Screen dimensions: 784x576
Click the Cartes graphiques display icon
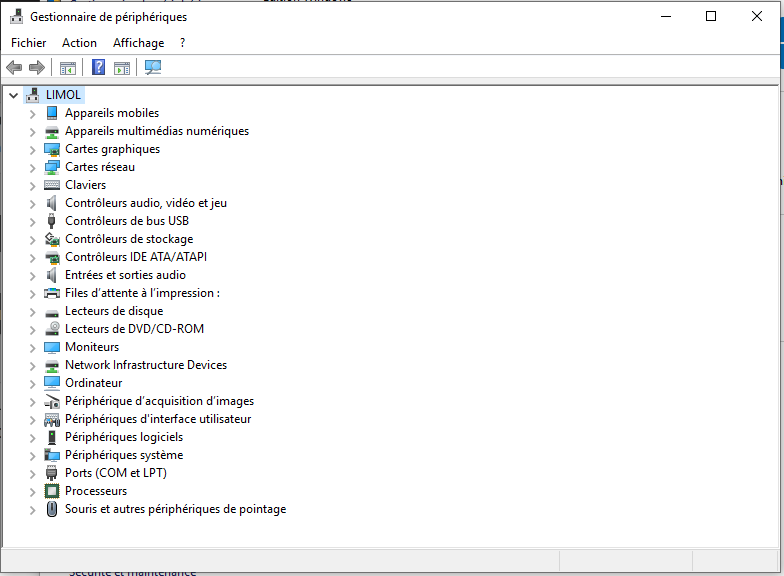pos(52,149)
